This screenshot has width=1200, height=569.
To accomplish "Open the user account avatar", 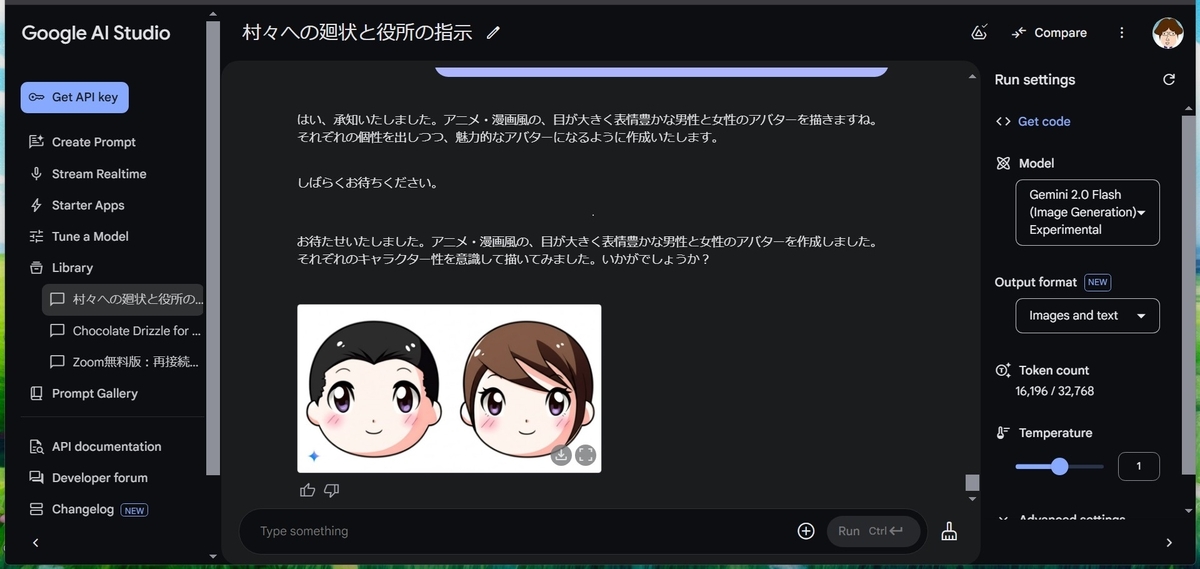I will (1167, 33).
